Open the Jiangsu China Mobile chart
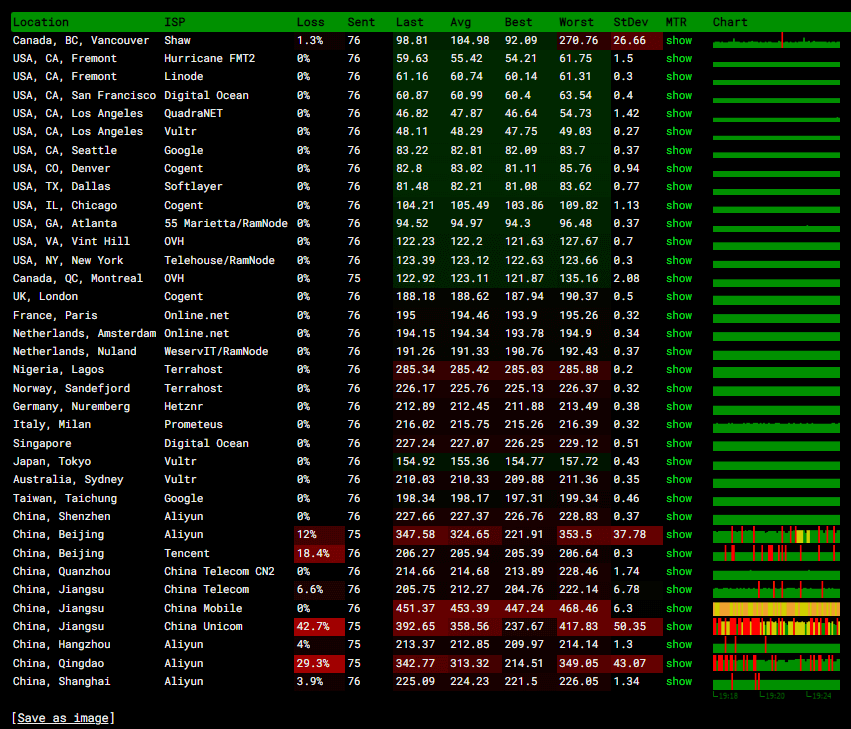851x729 pixels. coord(776,608)
